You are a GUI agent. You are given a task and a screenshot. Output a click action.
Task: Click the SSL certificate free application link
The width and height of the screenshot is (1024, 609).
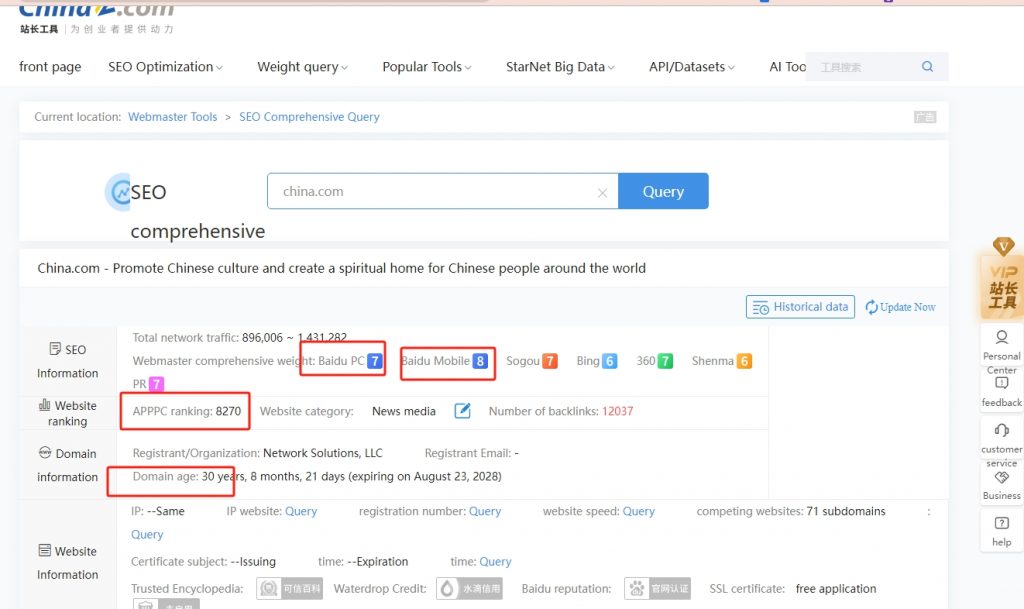pyautogui.click(x=835, y=589)
